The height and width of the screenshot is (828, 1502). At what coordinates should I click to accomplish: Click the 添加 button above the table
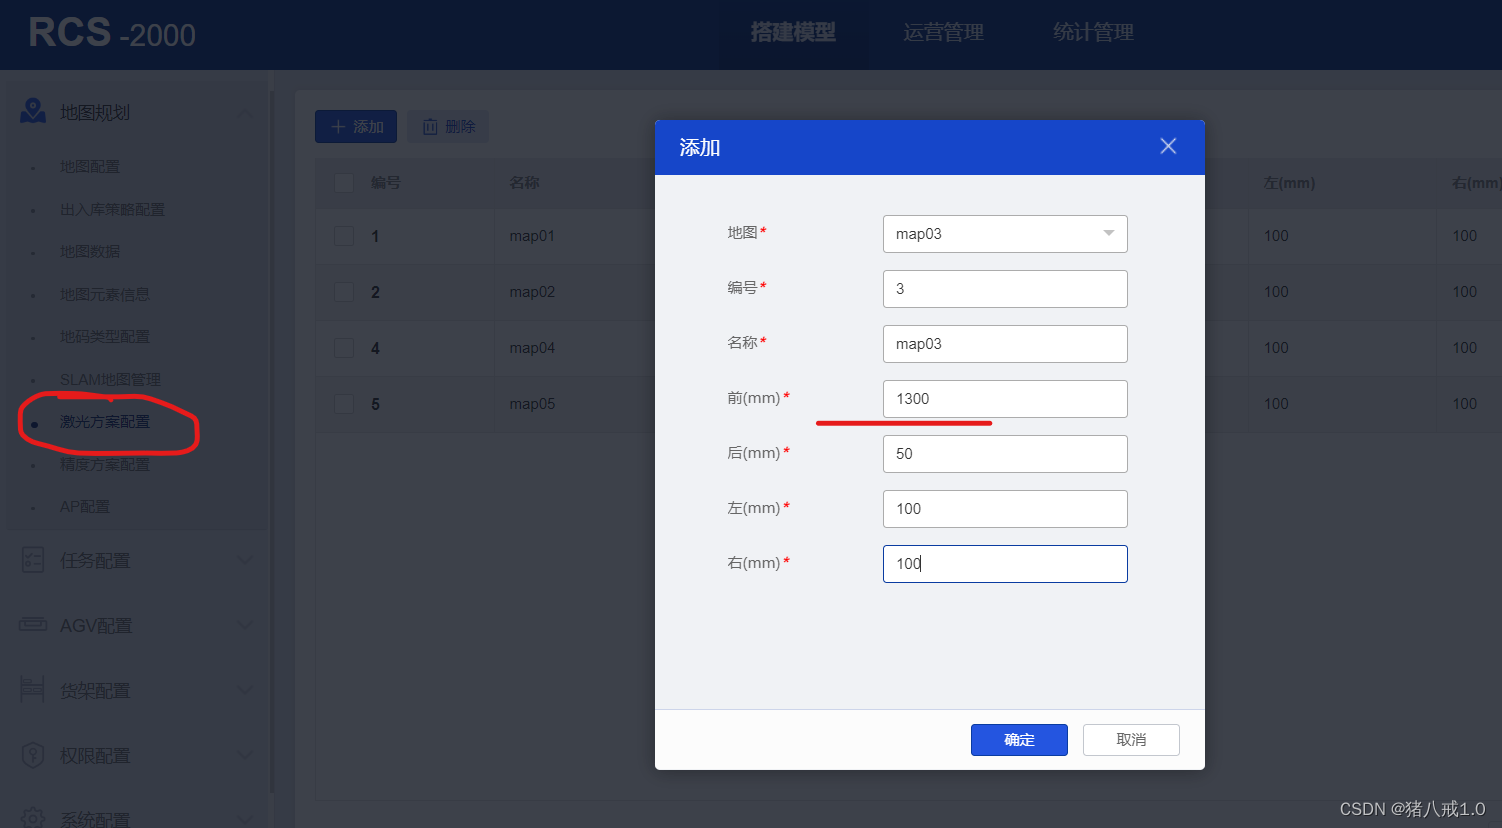click(356, 127)
